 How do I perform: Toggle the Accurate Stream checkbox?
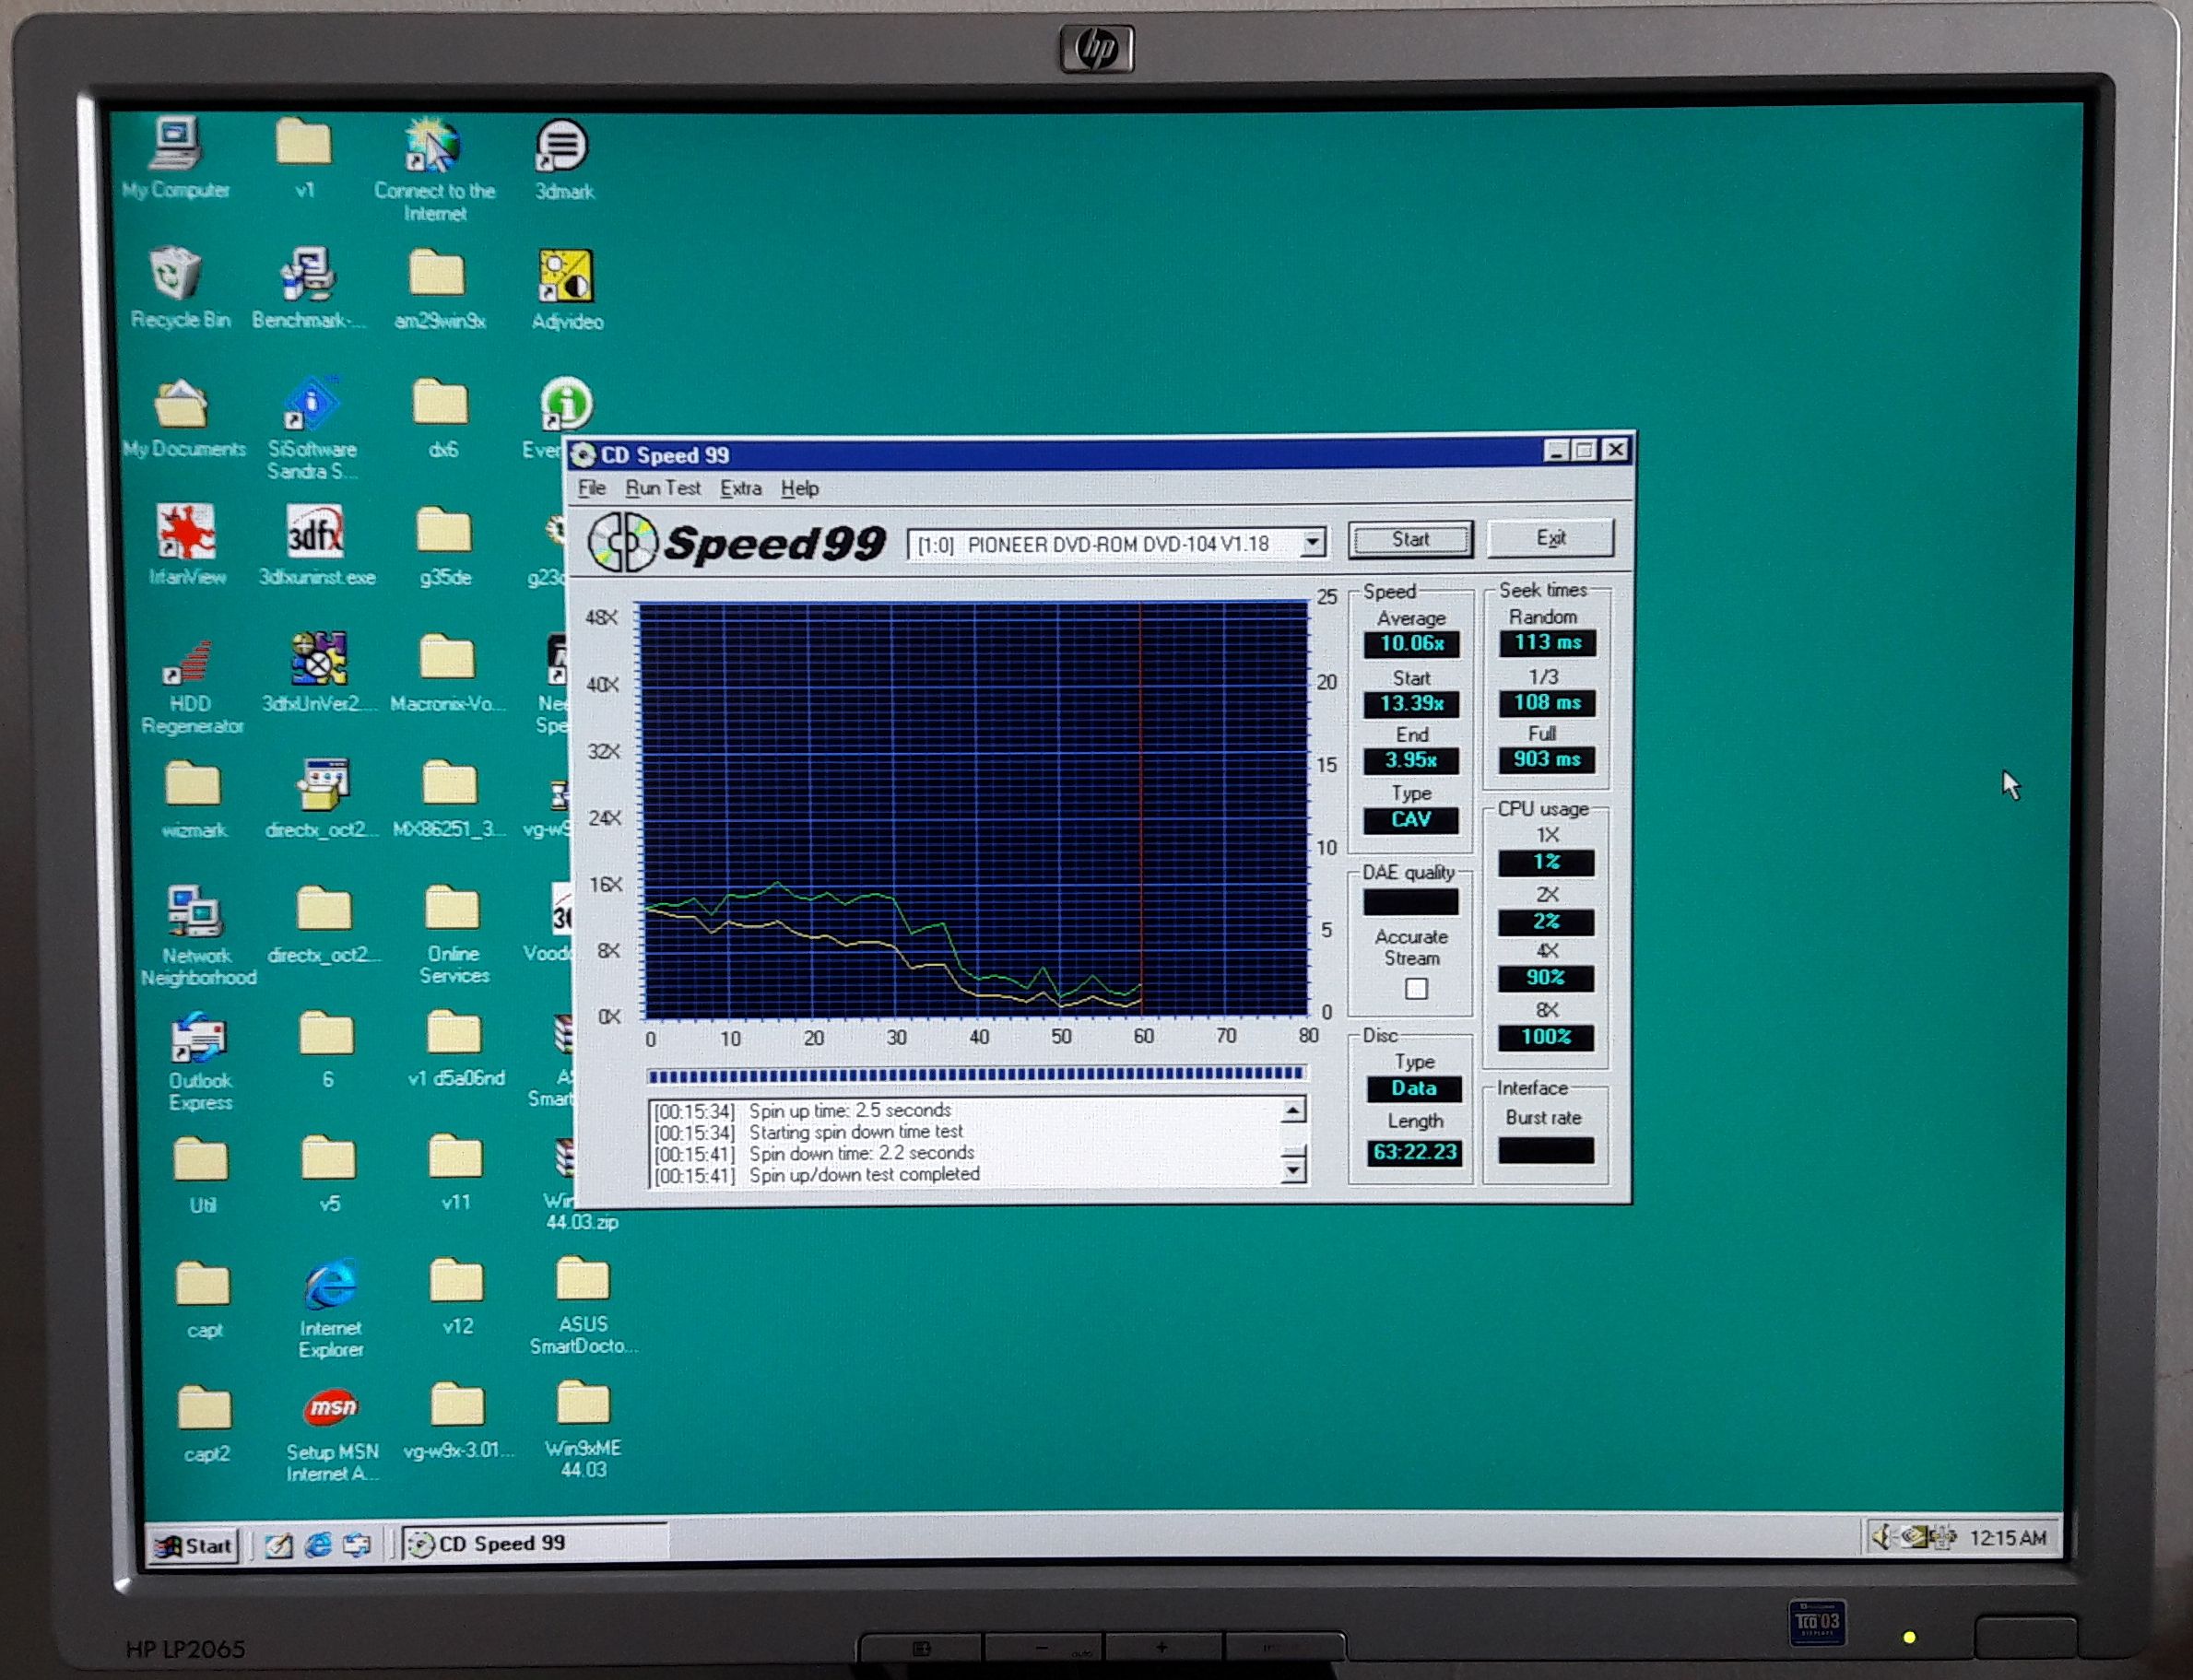[x=1415, y=989]
